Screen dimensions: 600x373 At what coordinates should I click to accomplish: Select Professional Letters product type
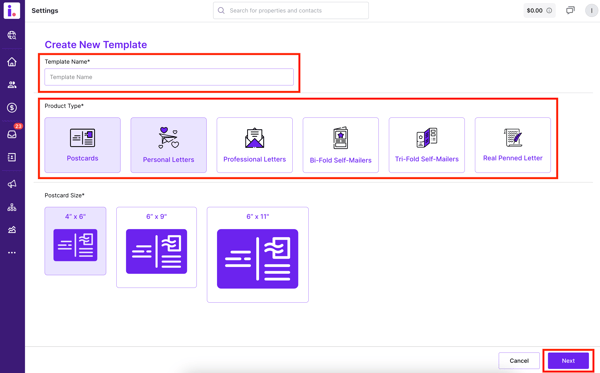pos(254,145)
